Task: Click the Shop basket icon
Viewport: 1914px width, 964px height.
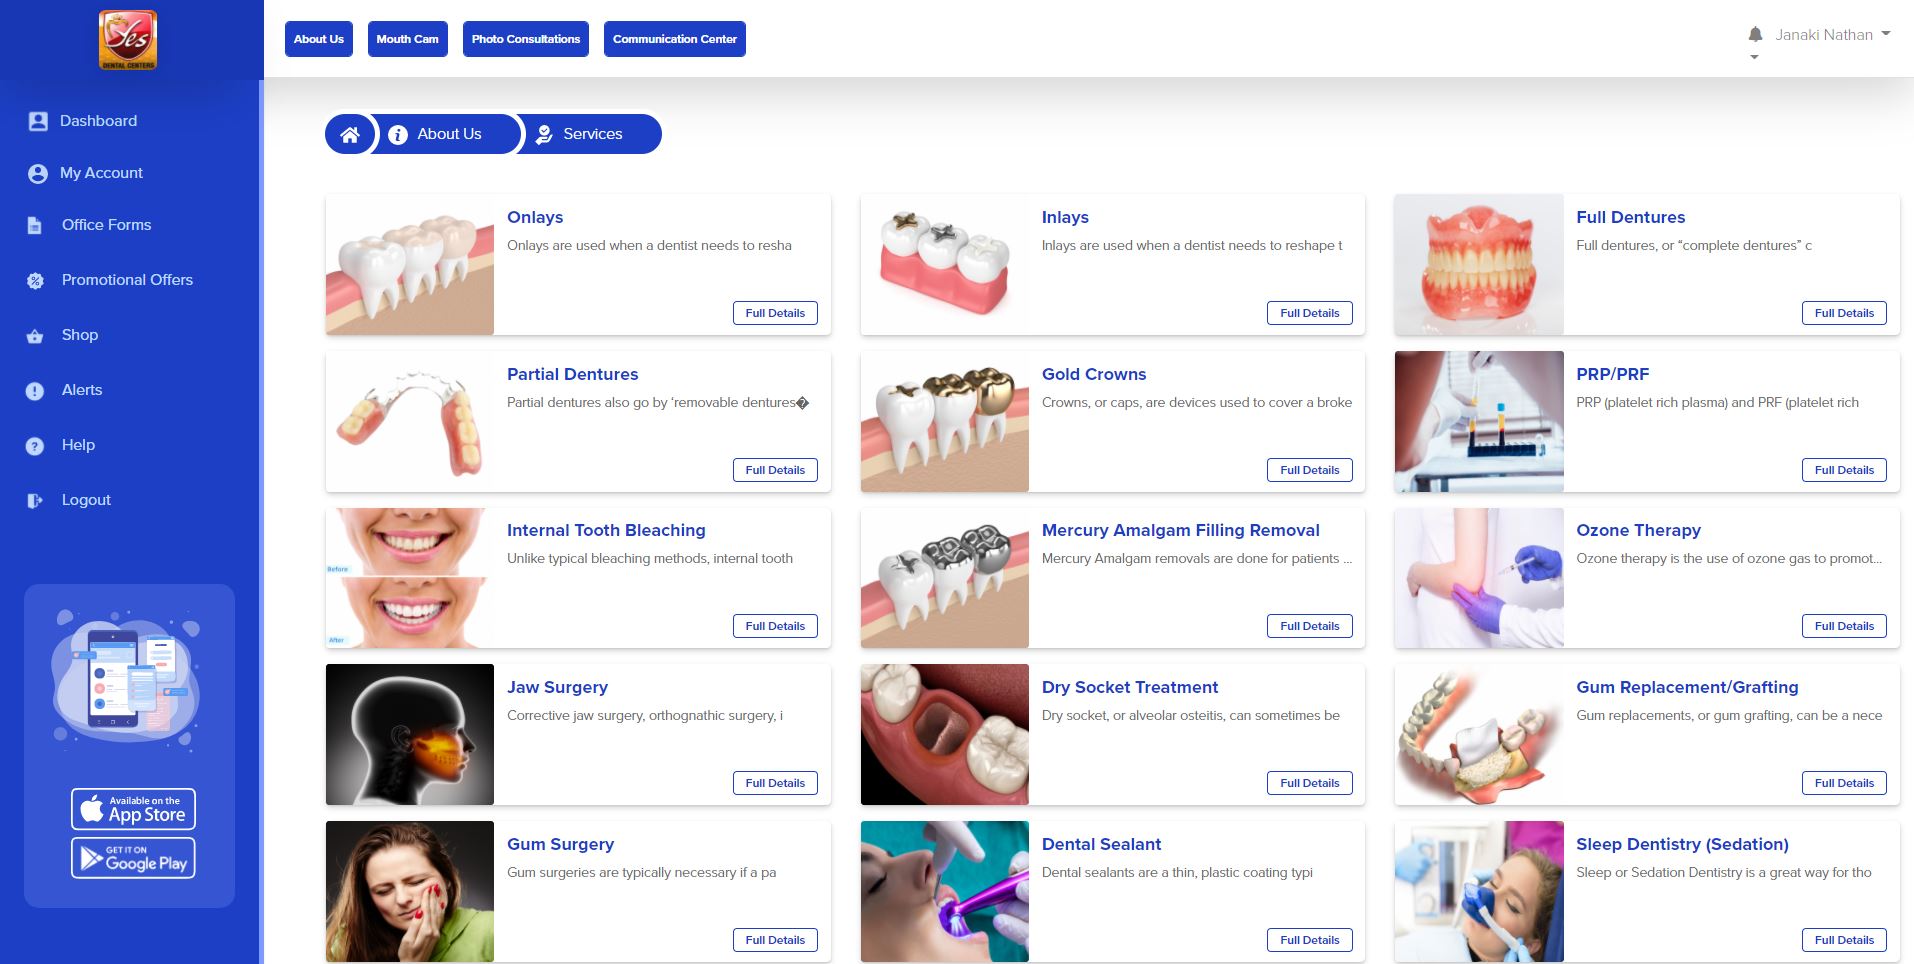Action: click(x=35, y=336)
